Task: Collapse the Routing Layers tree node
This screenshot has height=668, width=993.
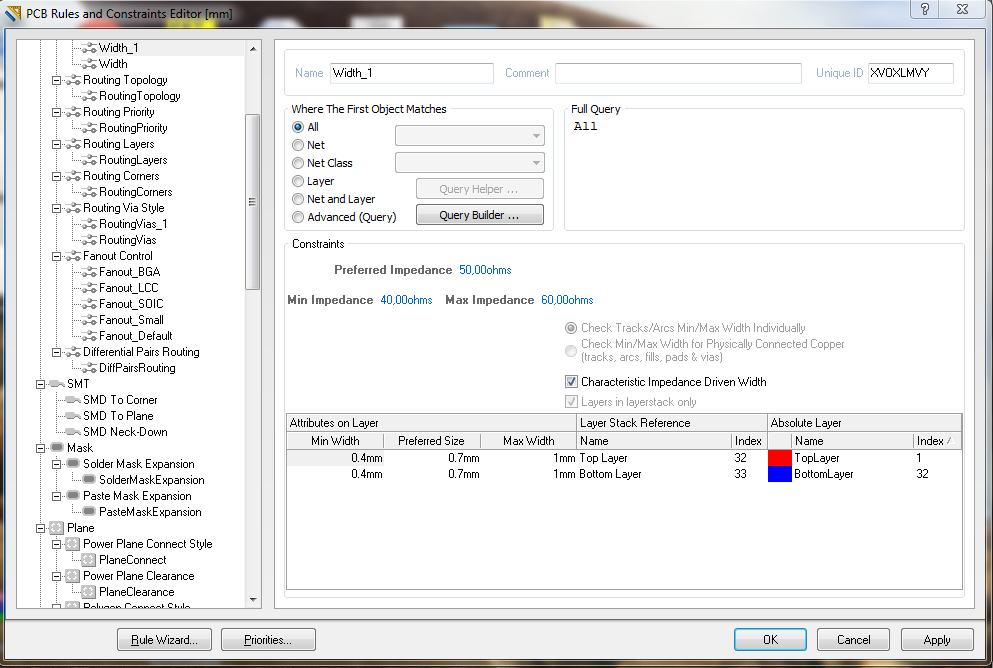Action: 56,144
